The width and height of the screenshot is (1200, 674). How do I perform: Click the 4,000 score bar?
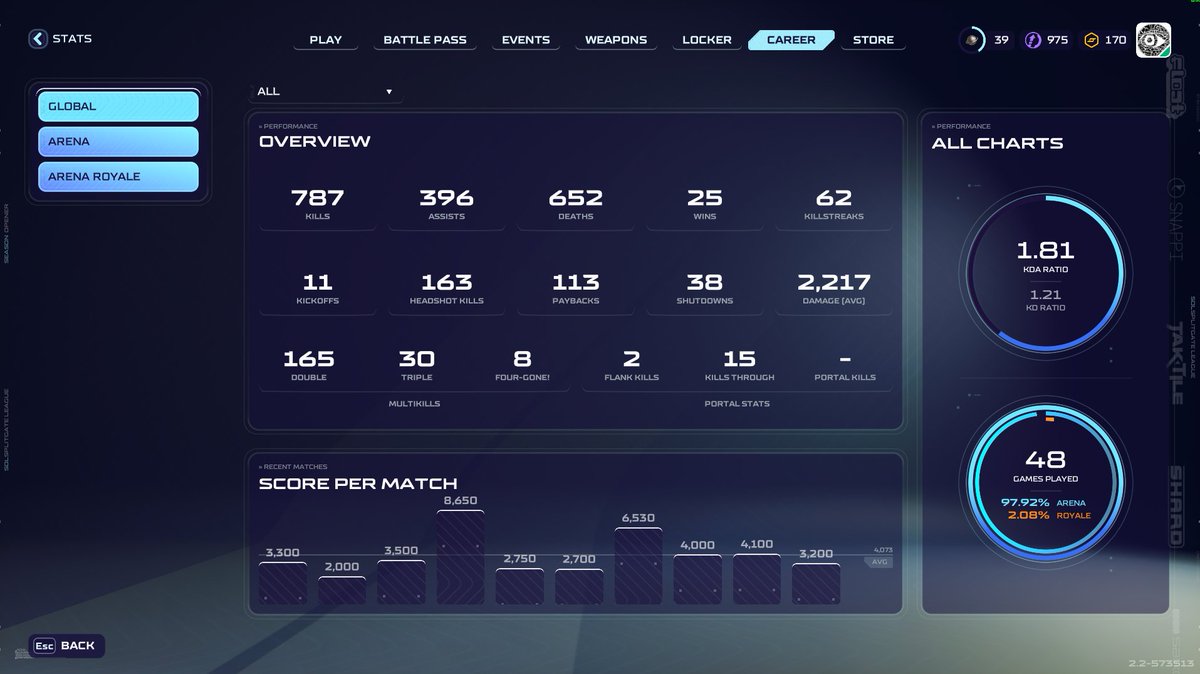point(697,579)
